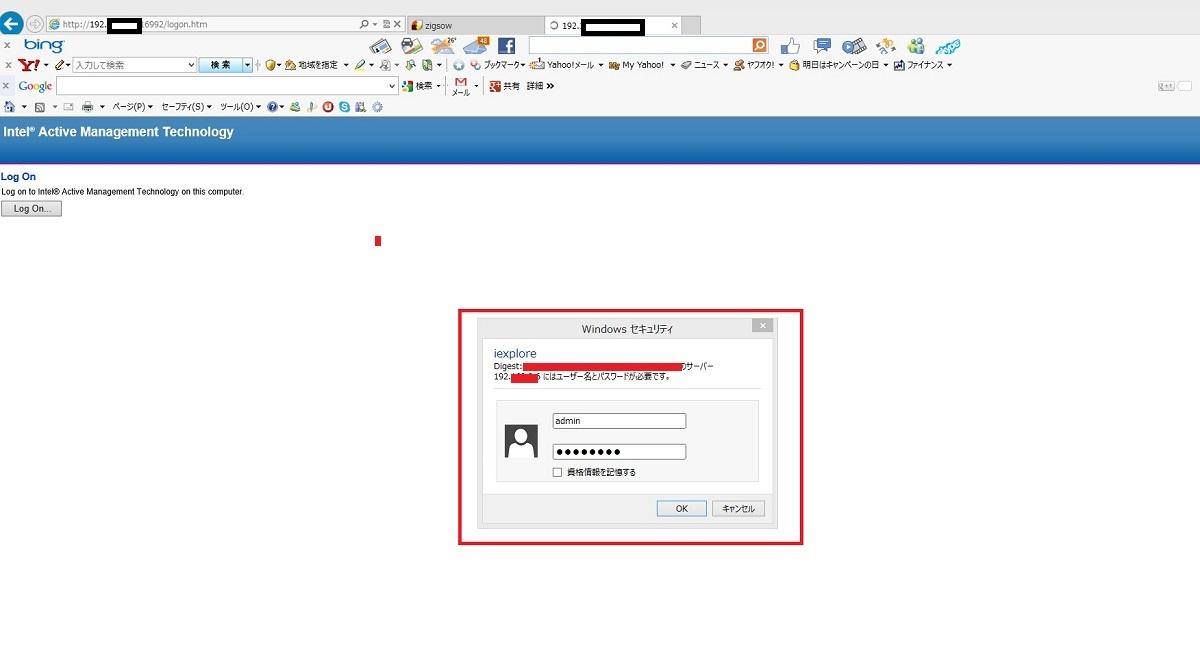The height and width of the screenshot is (652, 1200).
Task: Click the forward navigation arrow
Action: (35, 24)
